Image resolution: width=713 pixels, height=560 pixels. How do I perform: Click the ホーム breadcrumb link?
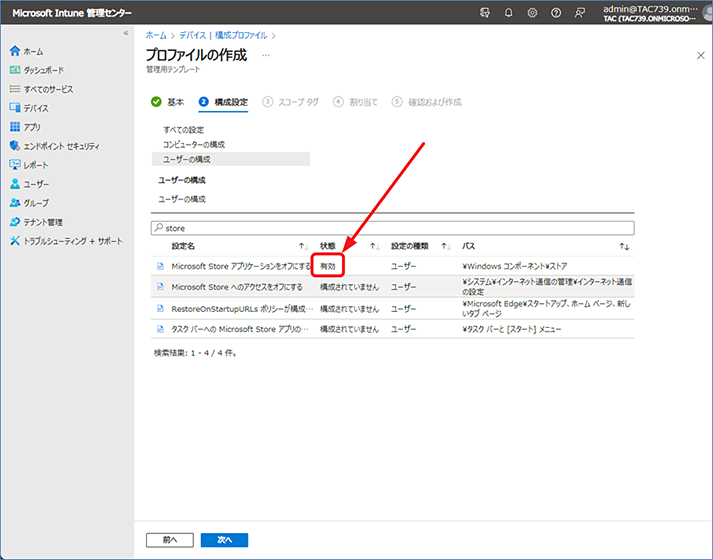click(x=156, y=35)
